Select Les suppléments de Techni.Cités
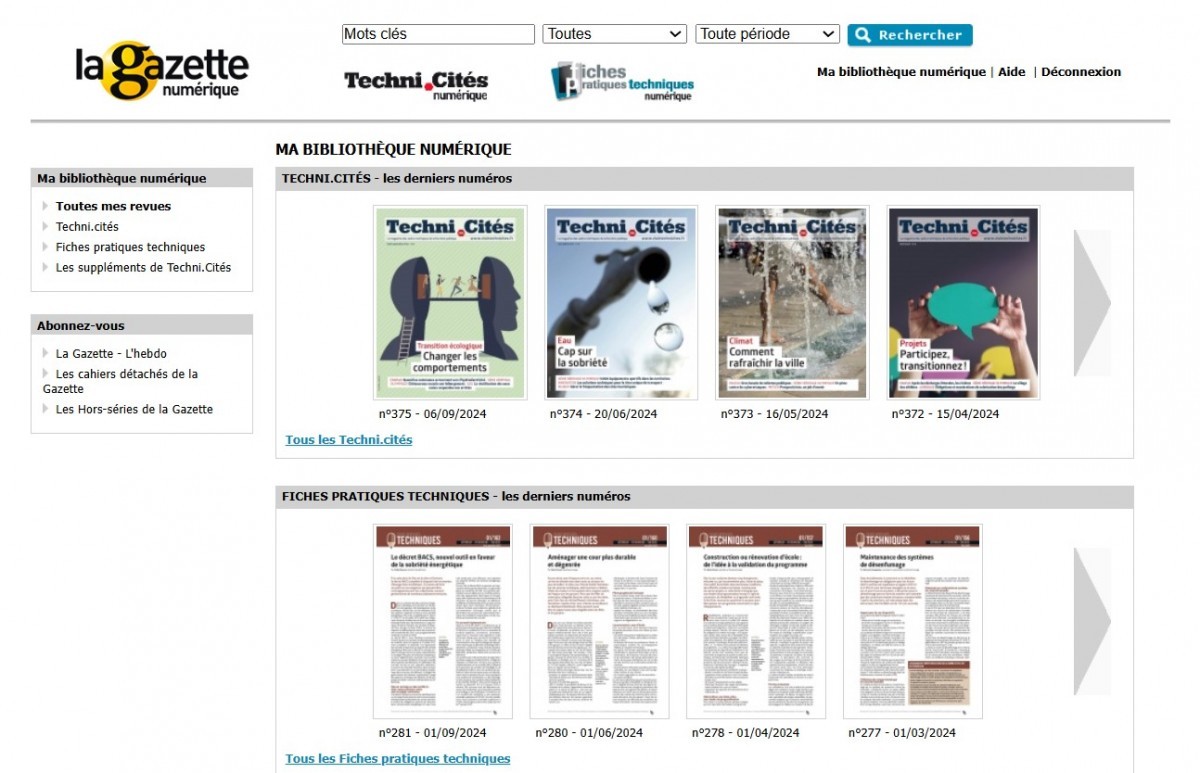Screen dimensions: 1200x773 tap(143, 267)
